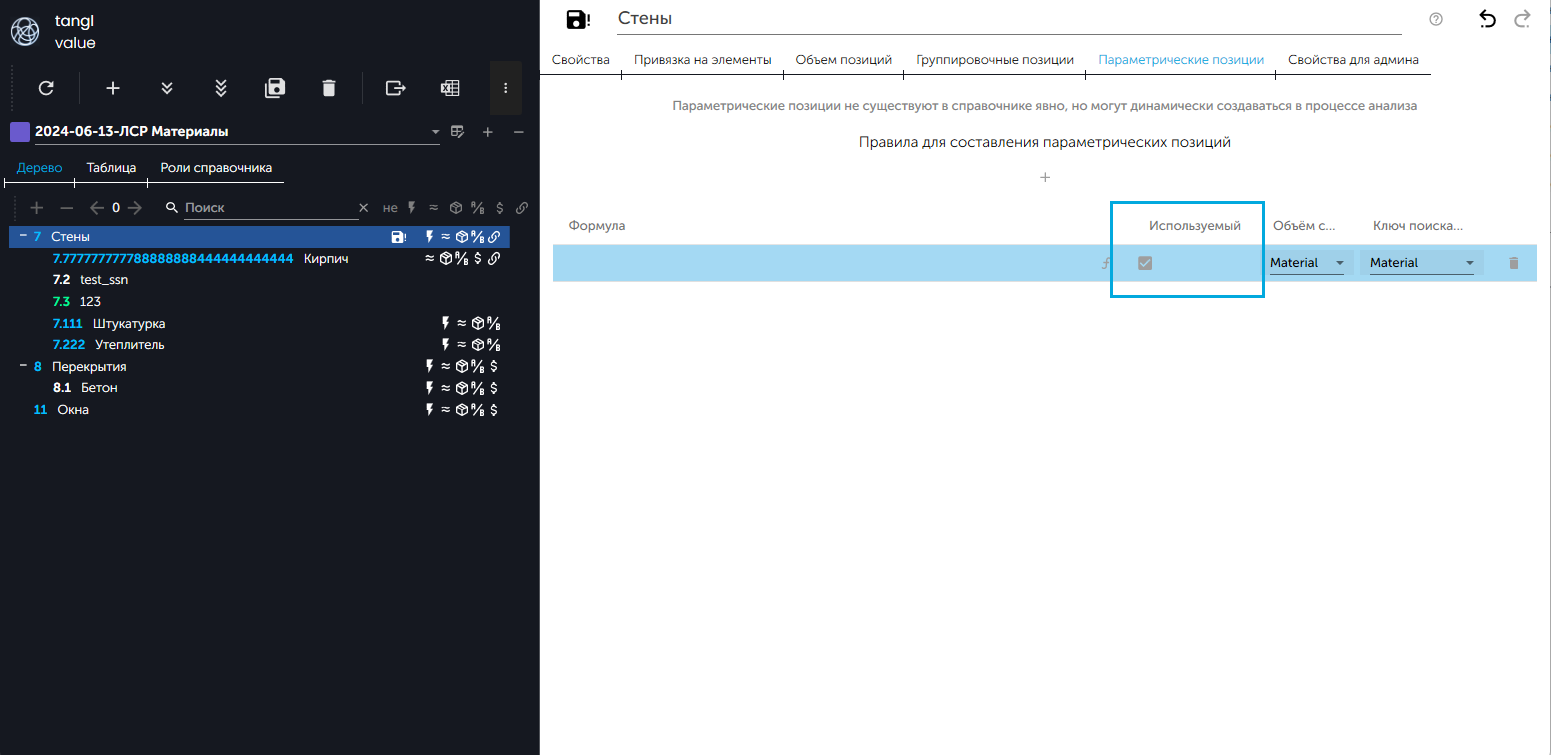1551x755 pixels.
Task: Click the trash icon in the left toolbar
Action: coord(329,88)
